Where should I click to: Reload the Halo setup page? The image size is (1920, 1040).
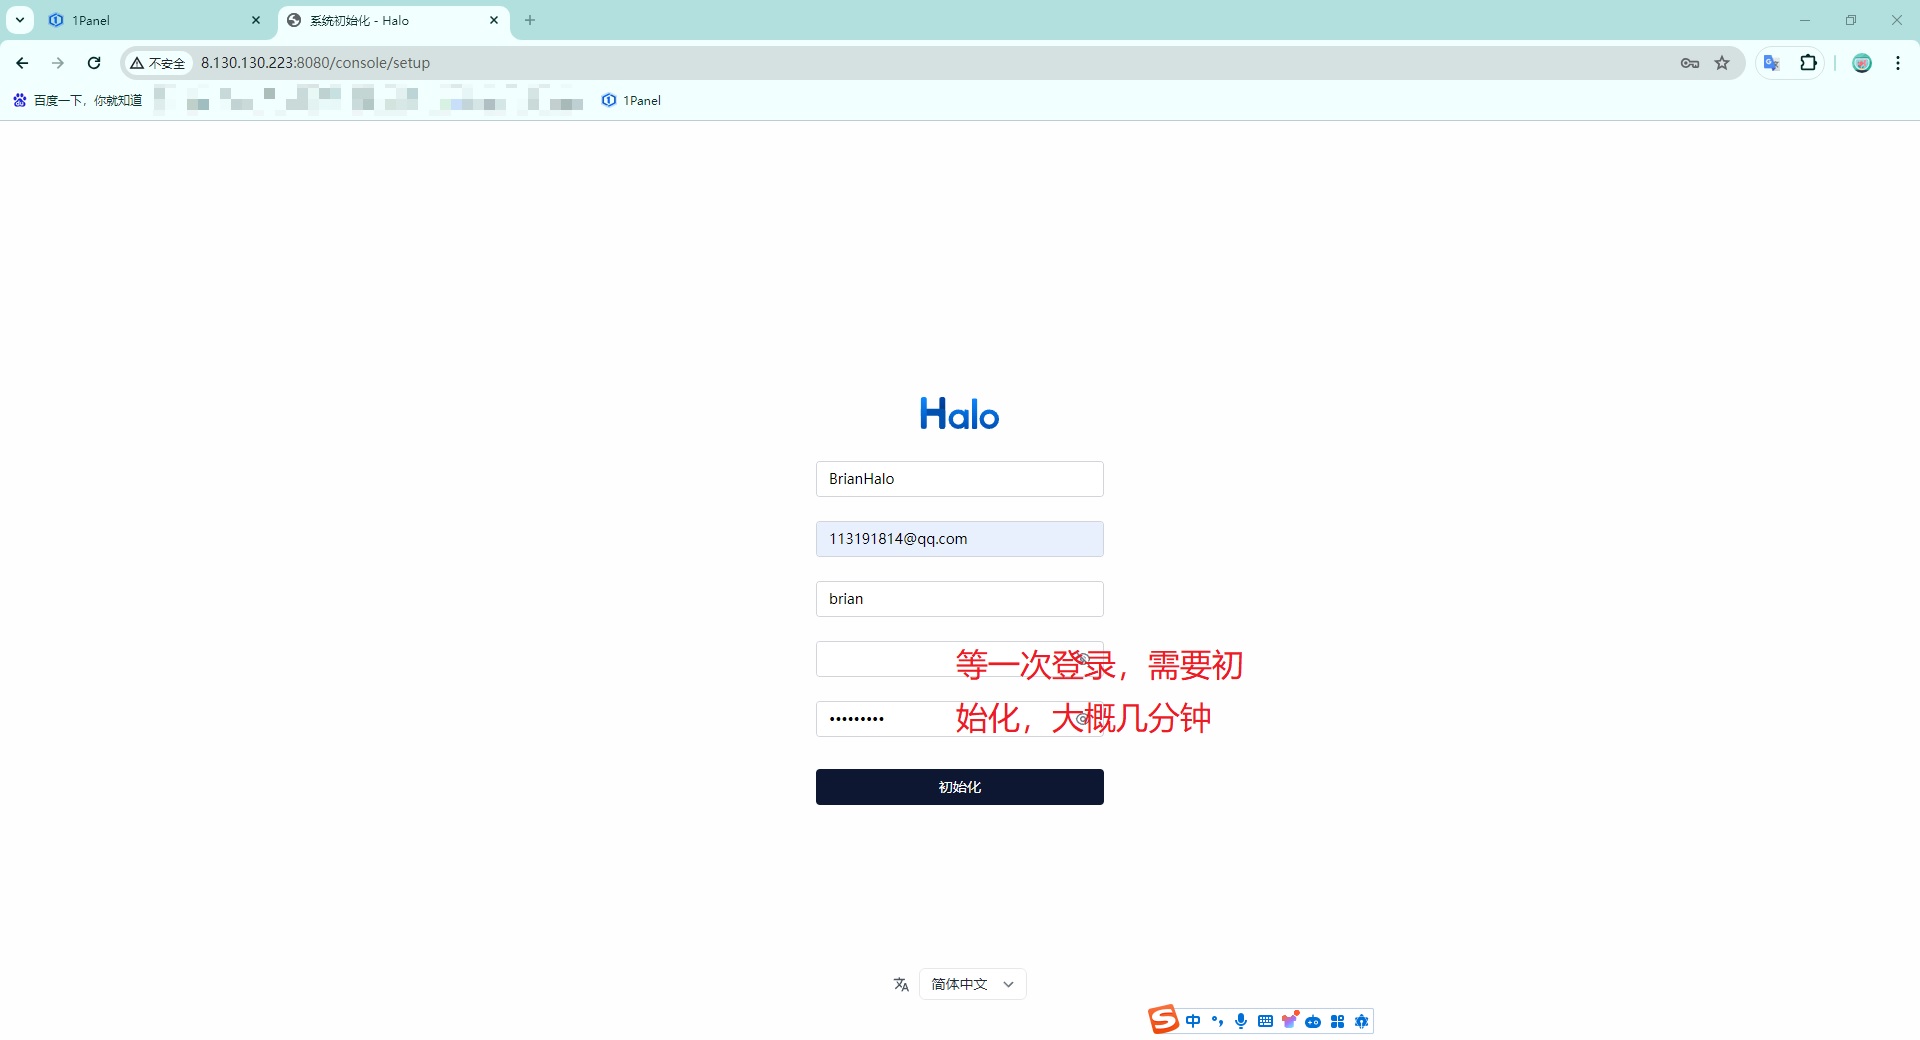(x=94, y=63)
